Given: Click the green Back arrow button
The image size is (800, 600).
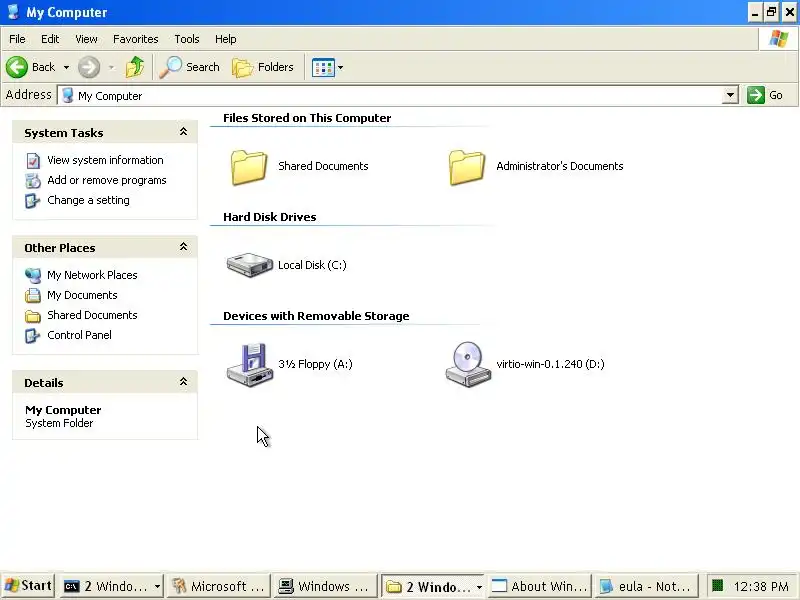Looking at the screenshot, I should 17,67.
